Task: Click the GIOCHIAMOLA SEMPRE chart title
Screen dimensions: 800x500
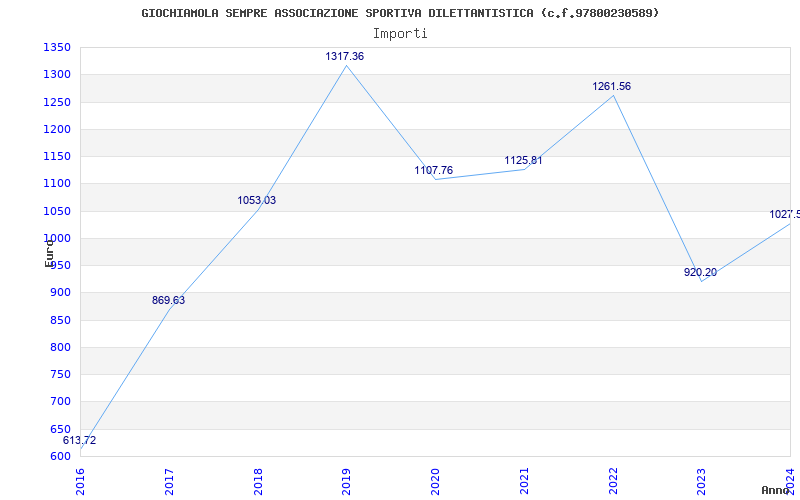Action: [x=400, y=13]
